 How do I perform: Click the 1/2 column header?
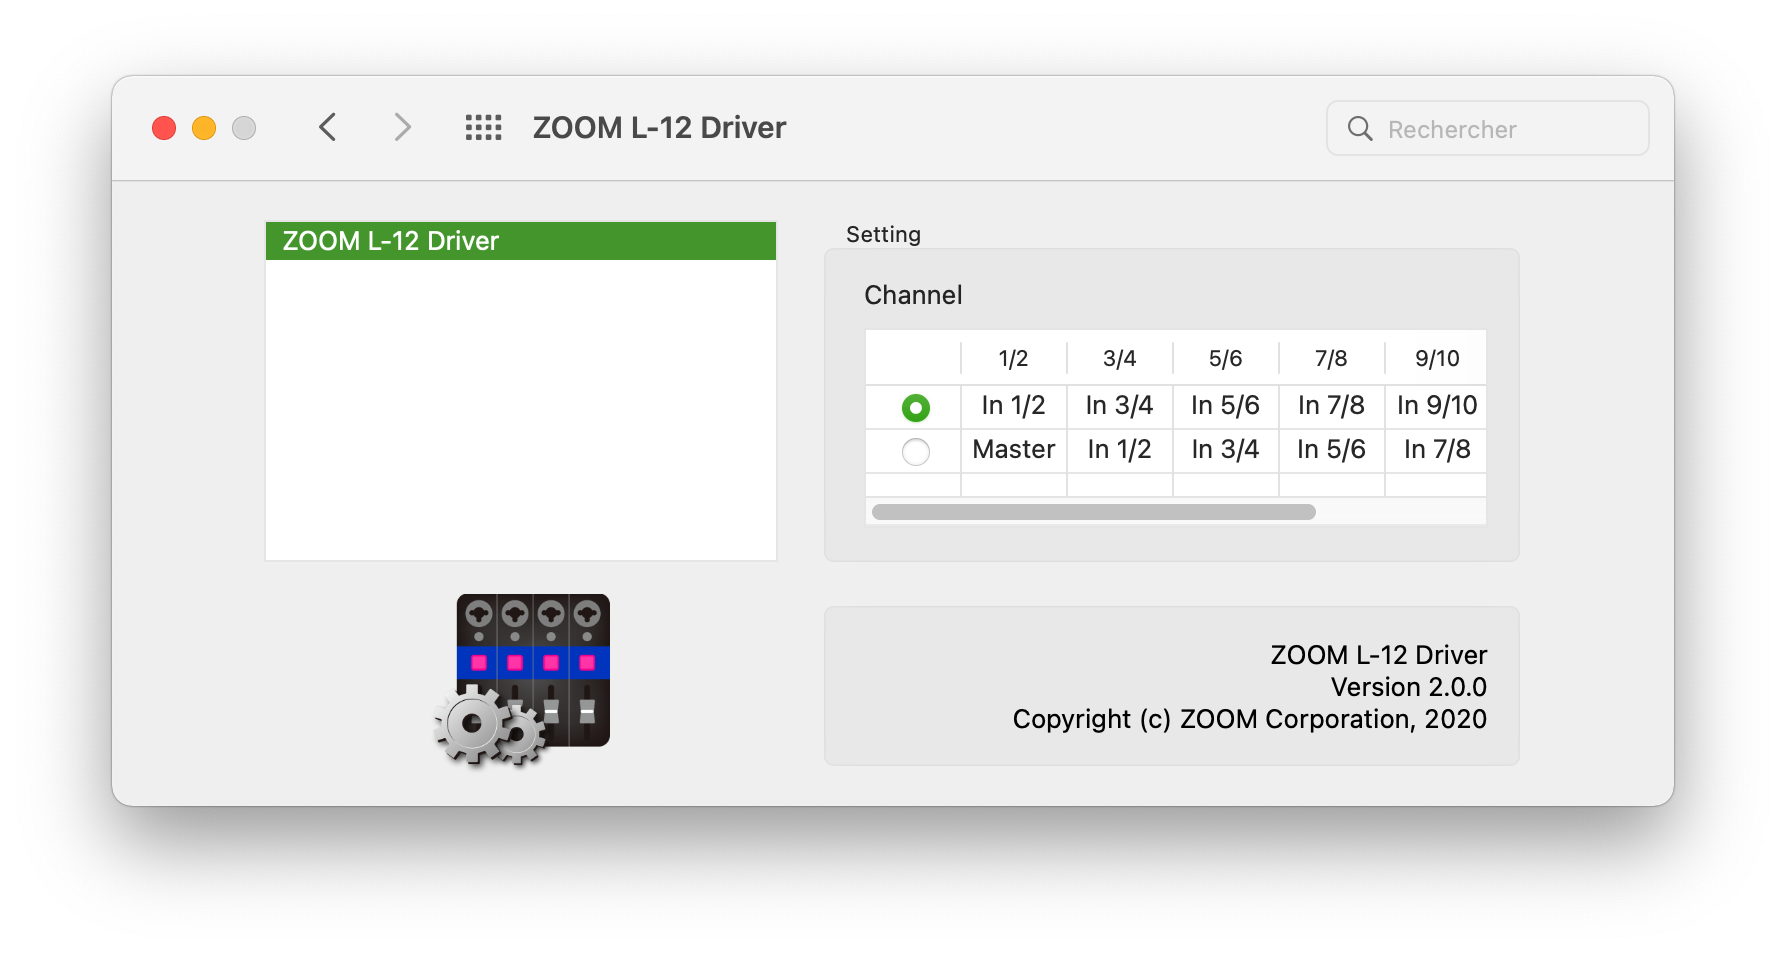pyautogui.click(x=1013, y=358)
